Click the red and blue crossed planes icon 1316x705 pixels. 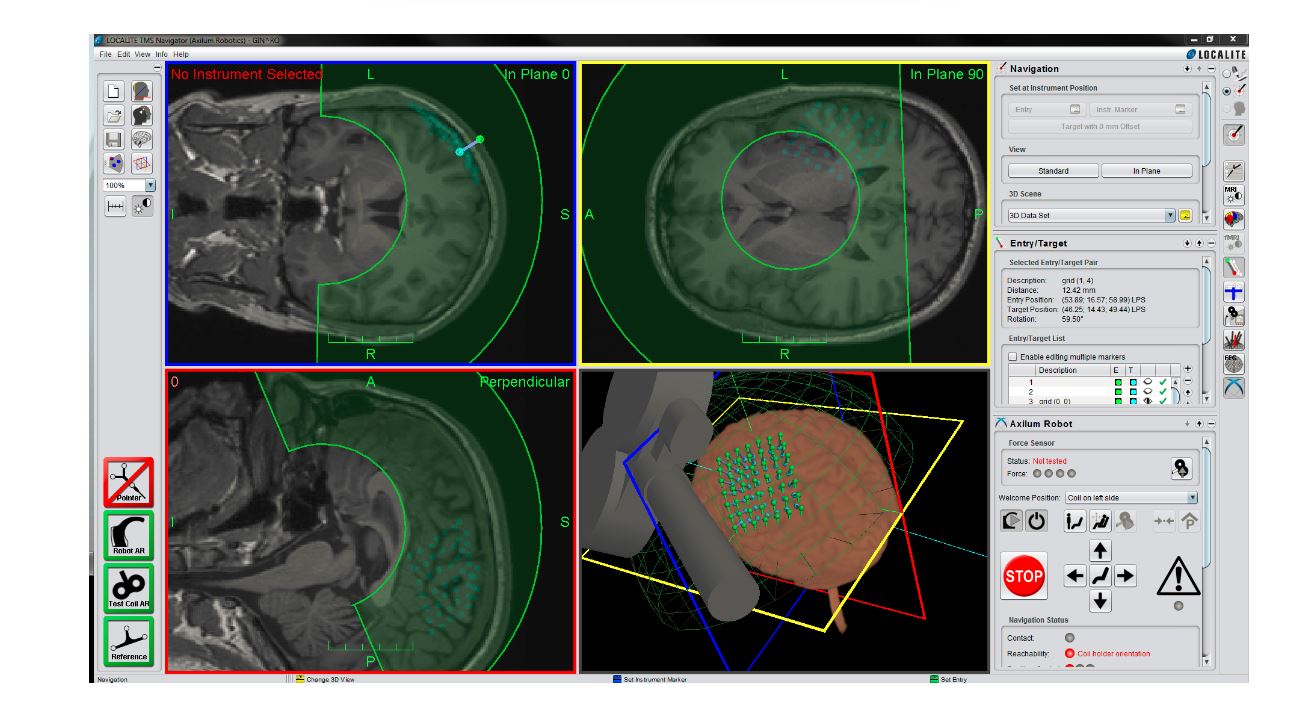click(x=142, y=163)
